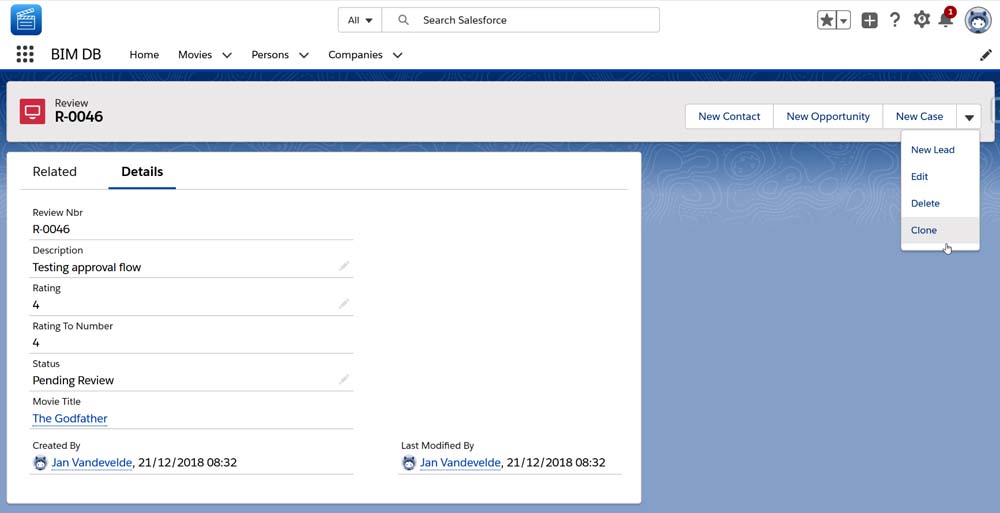
Task: Click the New Opportunity button
Action: (x=828, y=117)
